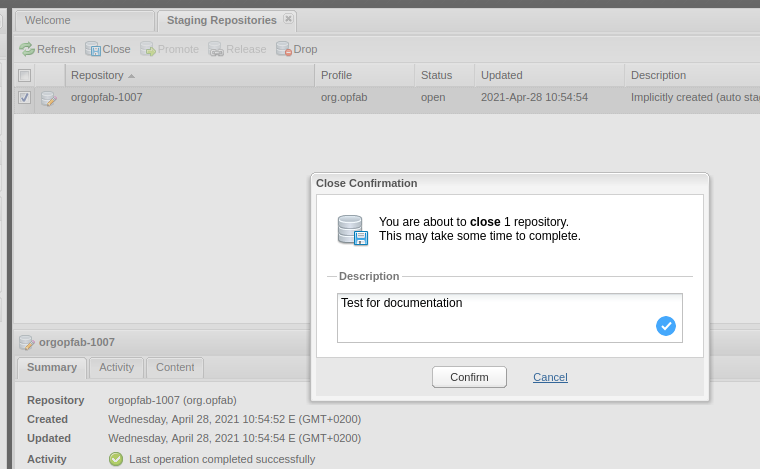This screenshot has width=760, height=469.
Task: Click the green success icon beside Activity
Action: (x=116, y=459)
